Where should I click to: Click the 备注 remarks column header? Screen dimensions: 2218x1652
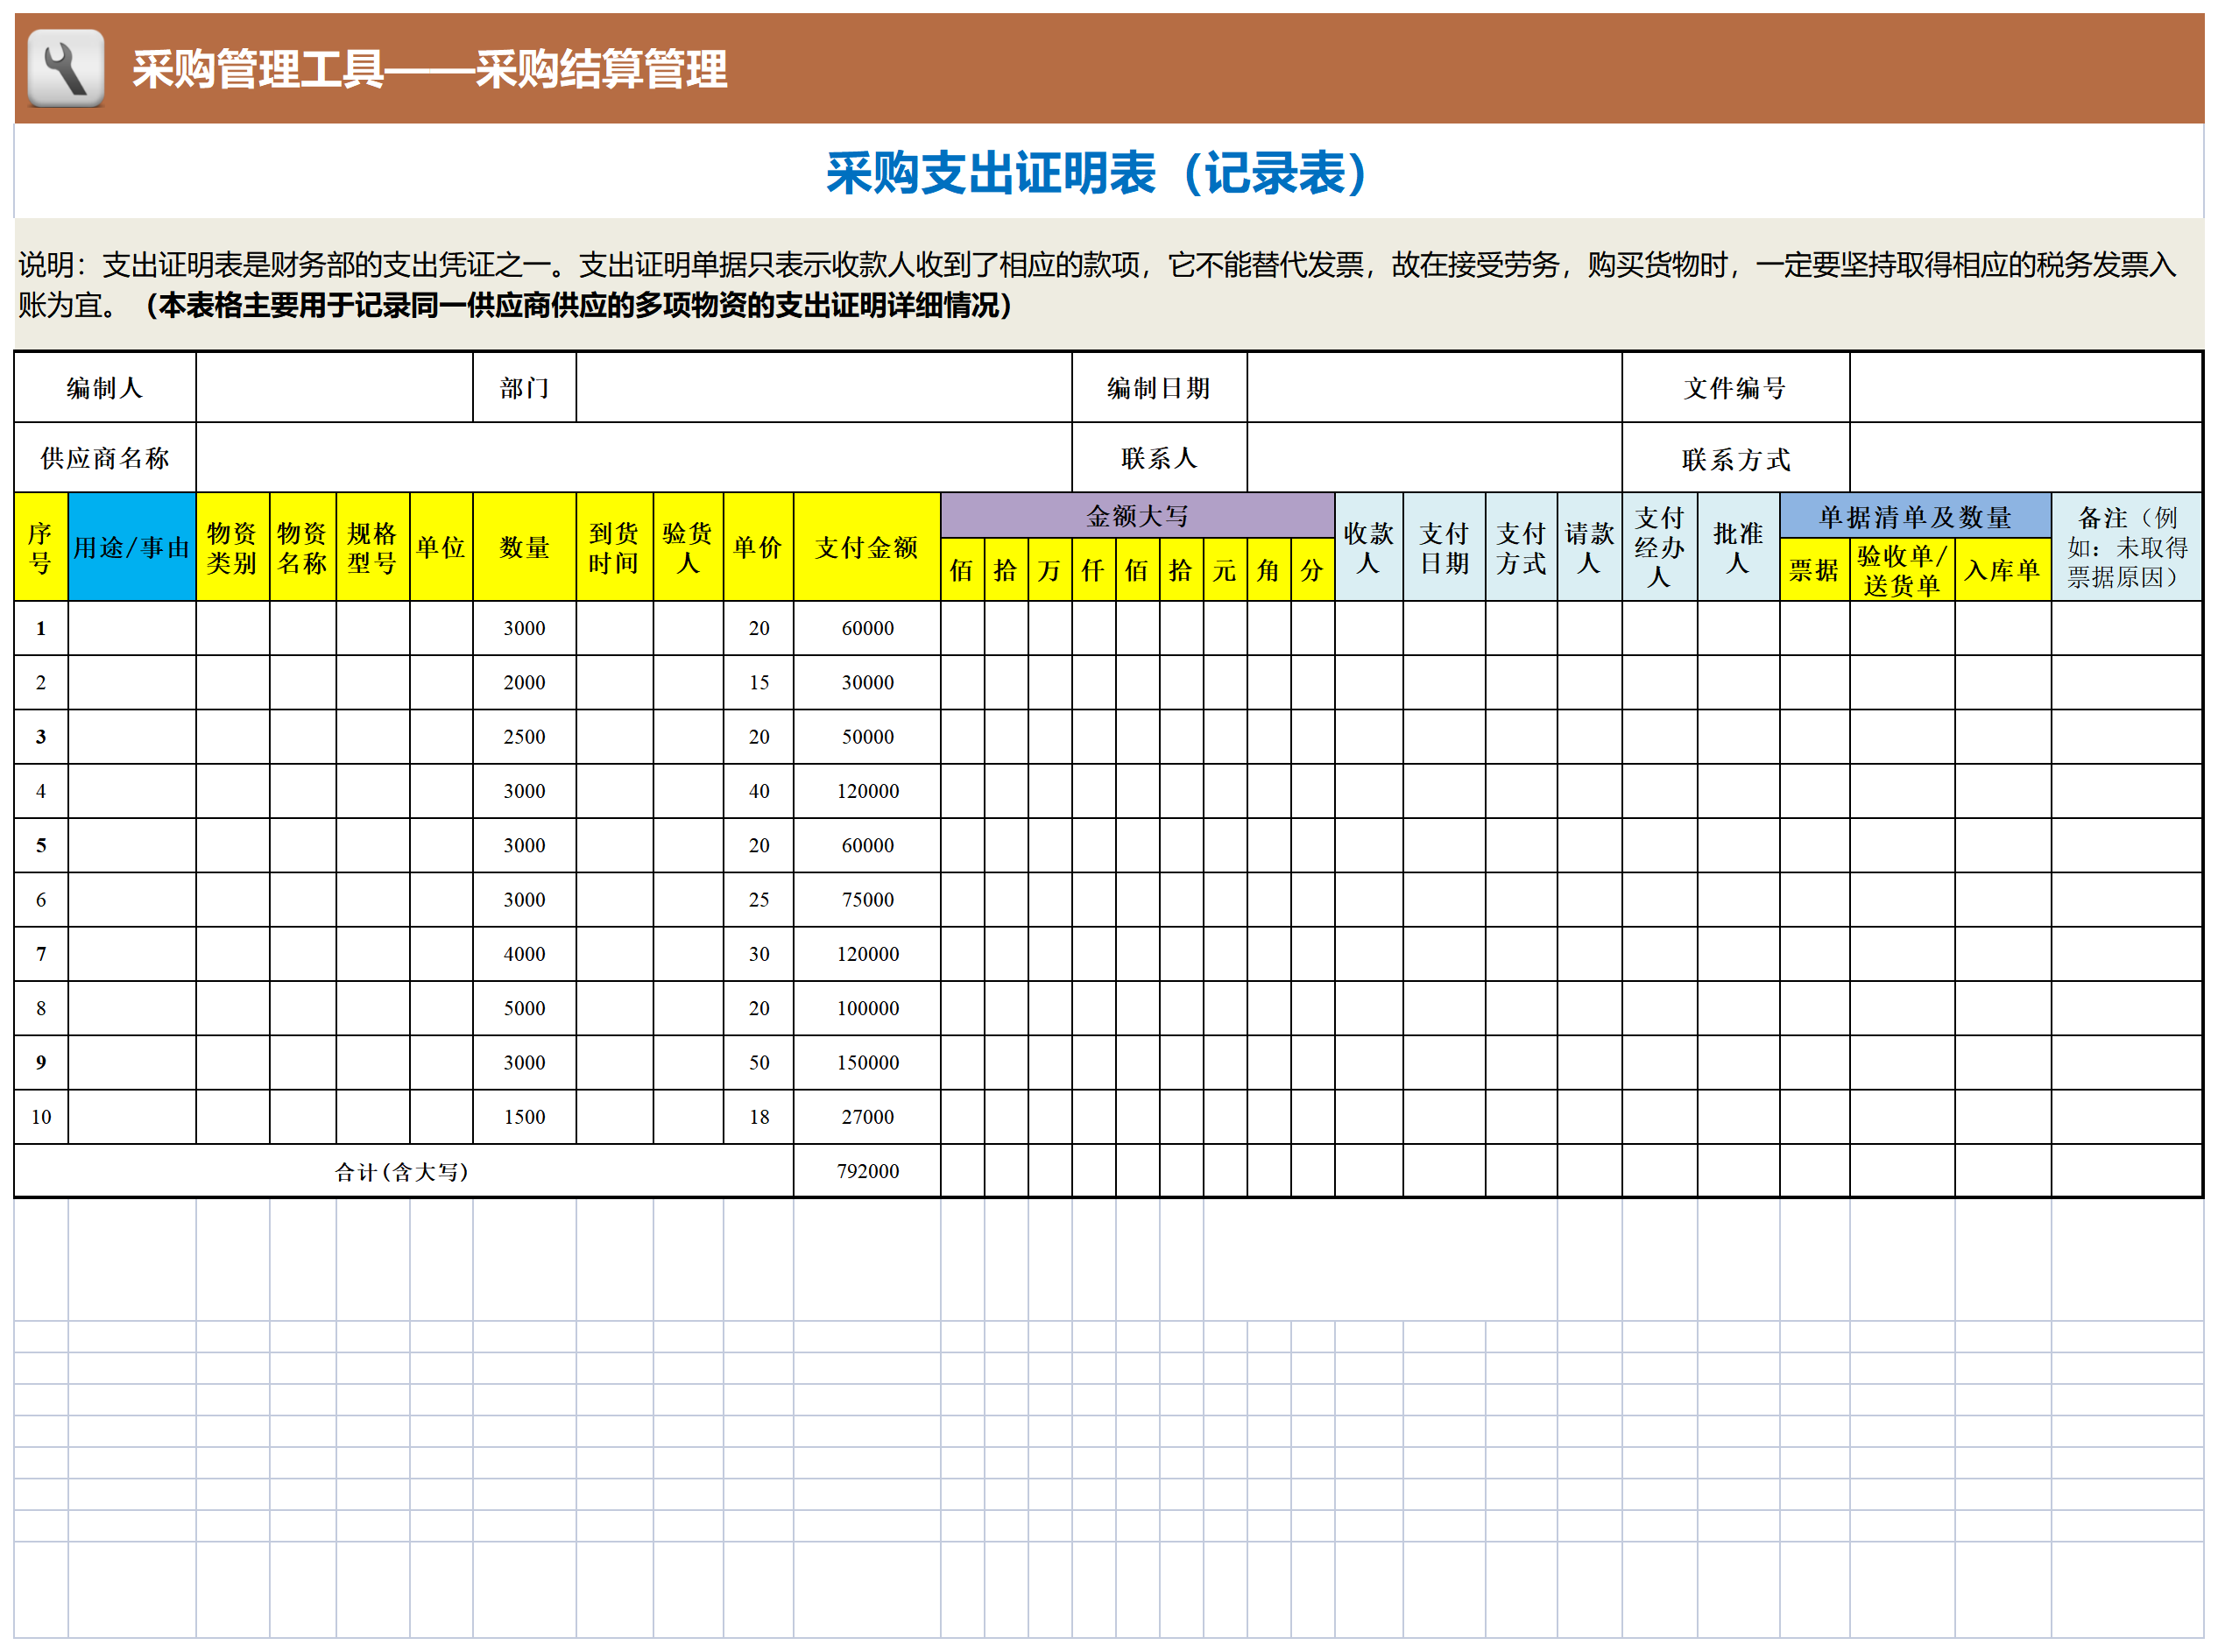(2126, 547)
